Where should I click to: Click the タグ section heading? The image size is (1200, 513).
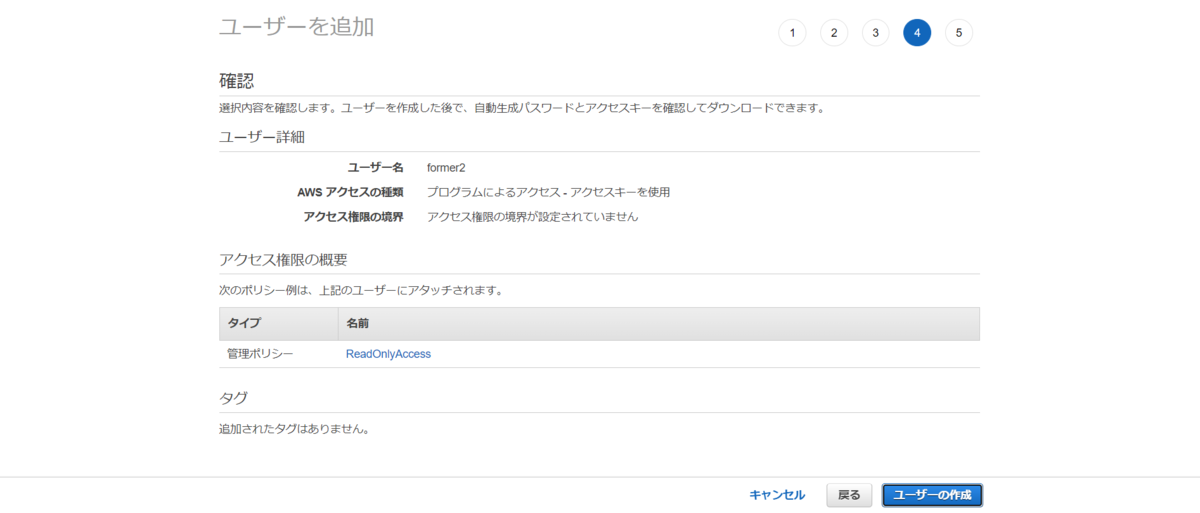pos(233,398)
